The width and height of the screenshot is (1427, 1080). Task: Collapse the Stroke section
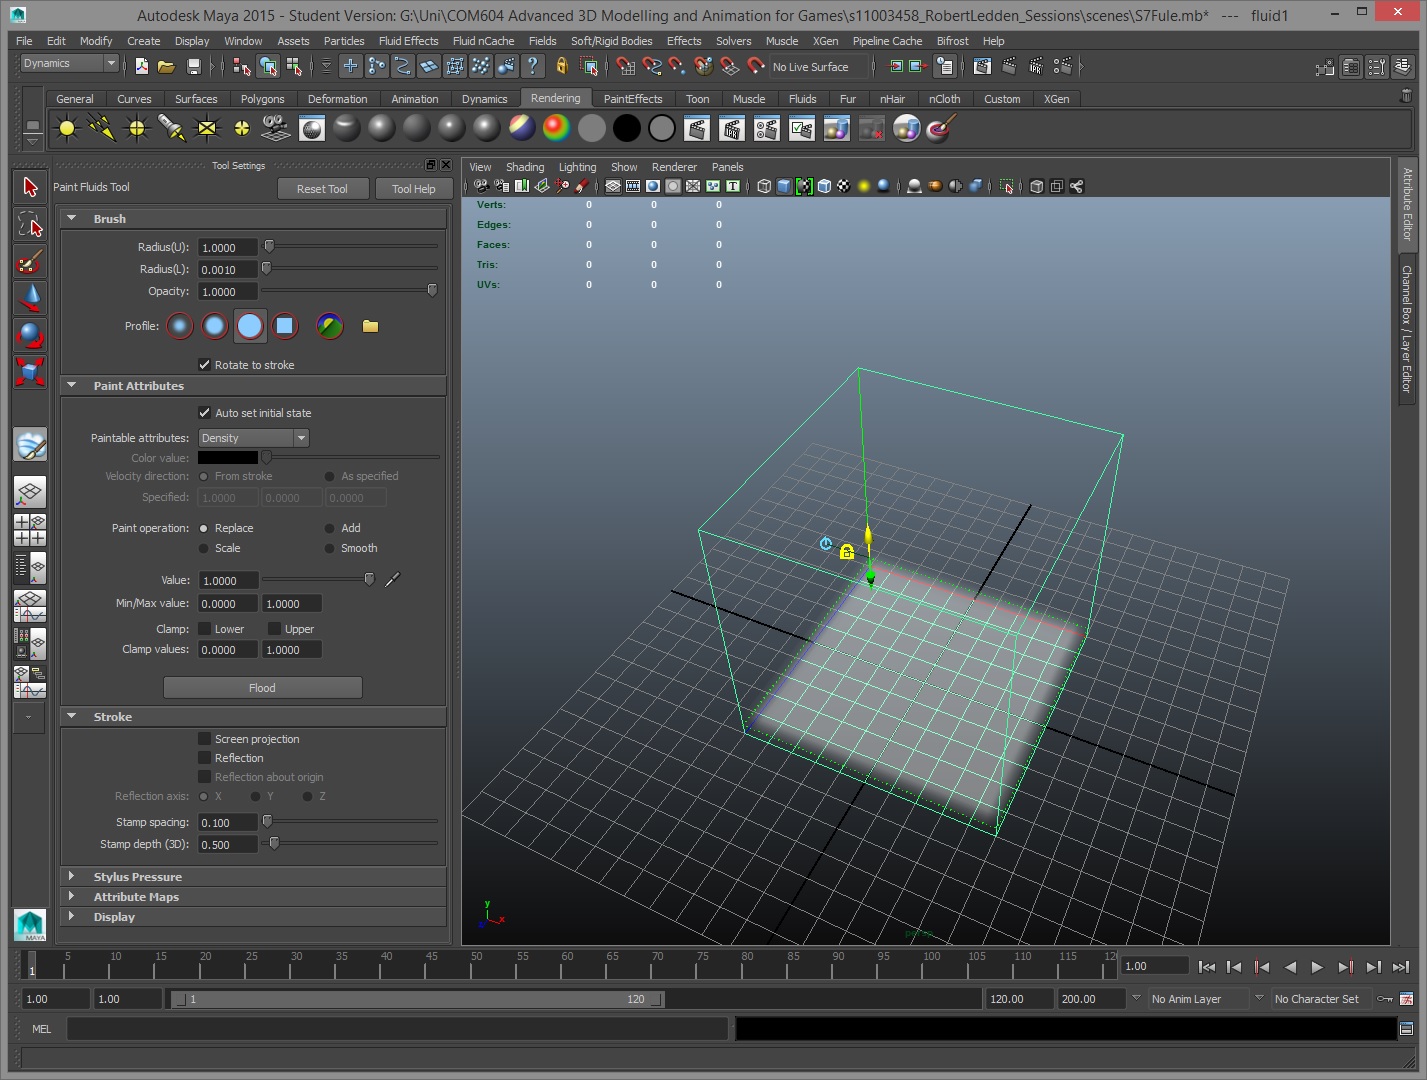click(x=72, y=716)
